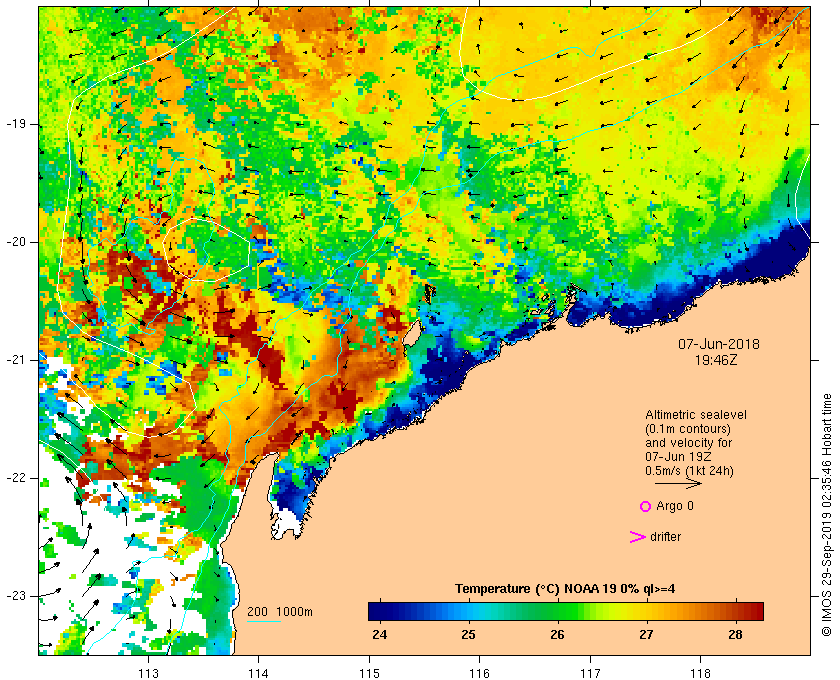Click the 'Argo 0' legend label

pos(674,506)
